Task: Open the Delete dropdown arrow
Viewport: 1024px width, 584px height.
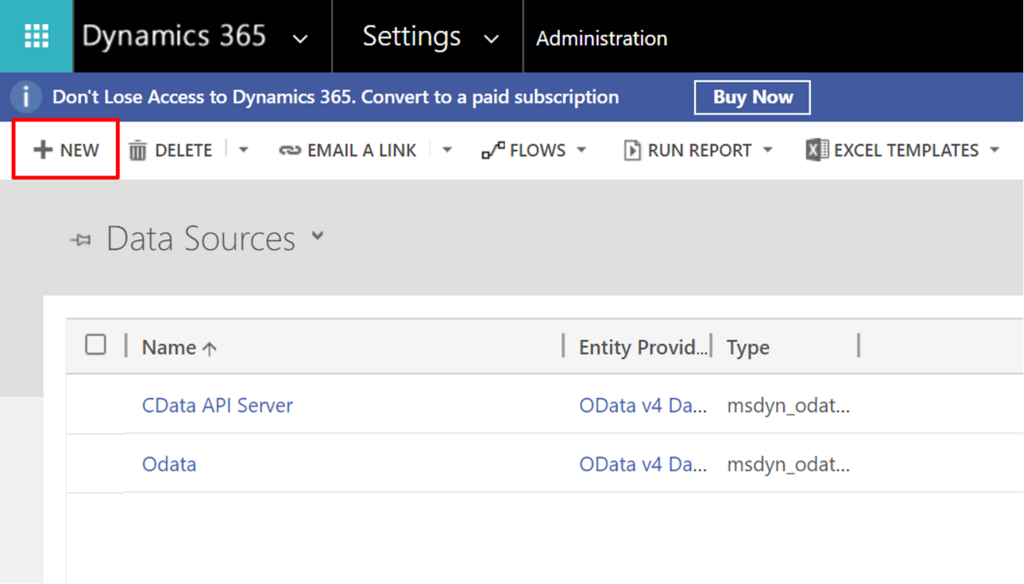Action: (244, 150)
